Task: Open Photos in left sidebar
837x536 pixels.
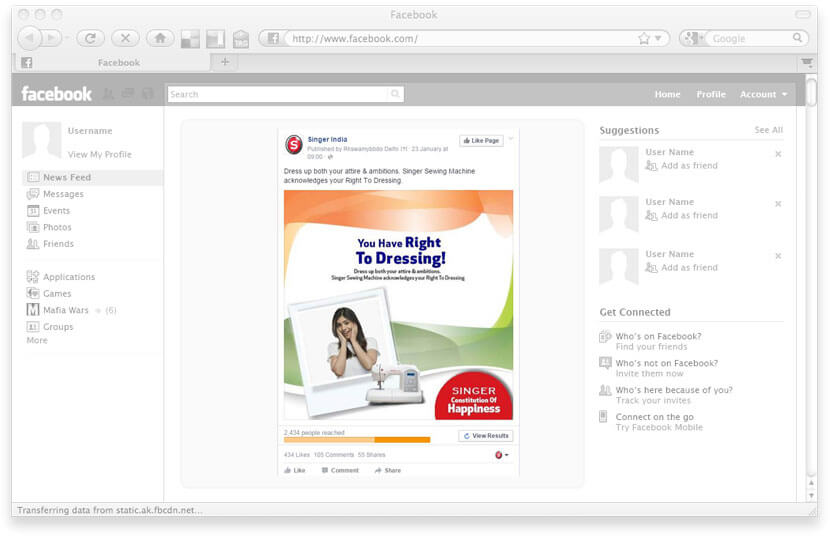Action: click(49, 227)
